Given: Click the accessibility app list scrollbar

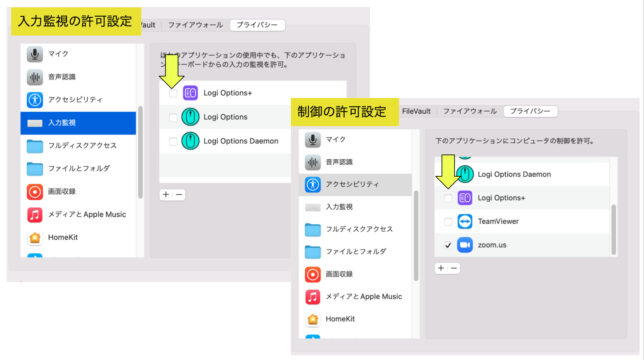Looking at the screenshot, I should [x=614, y=230].
